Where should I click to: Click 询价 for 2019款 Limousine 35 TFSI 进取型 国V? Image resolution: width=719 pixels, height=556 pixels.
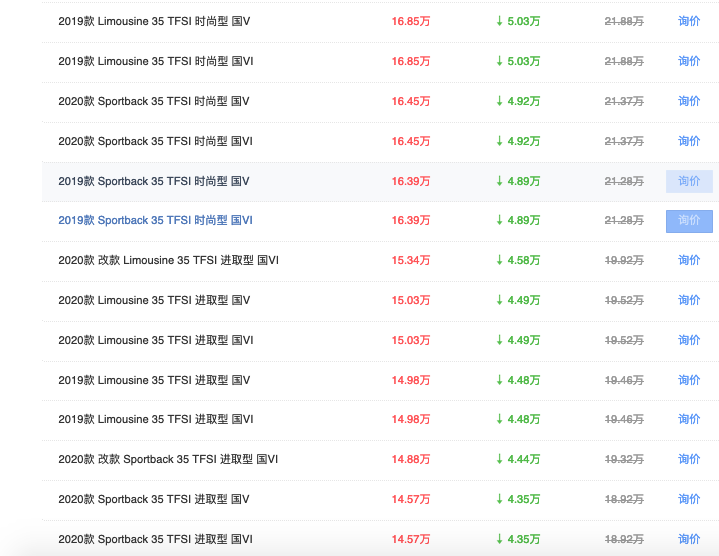pos(689,380)
